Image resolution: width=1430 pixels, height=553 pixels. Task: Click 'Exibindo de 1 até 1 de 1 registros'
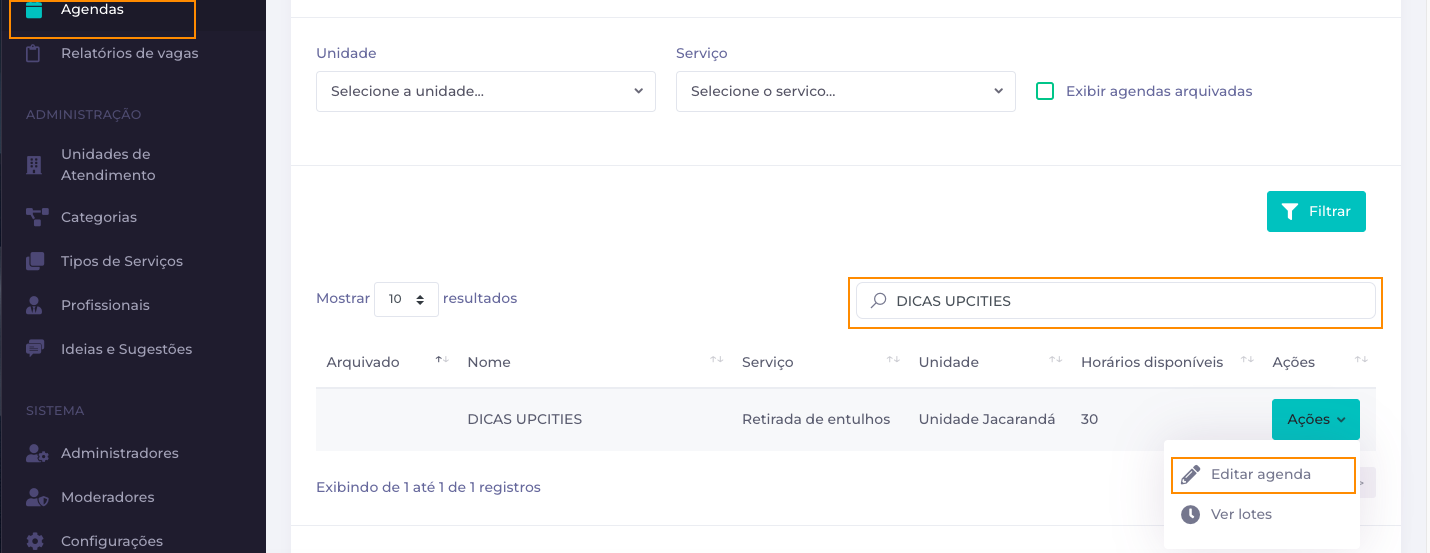click(428, 487)
